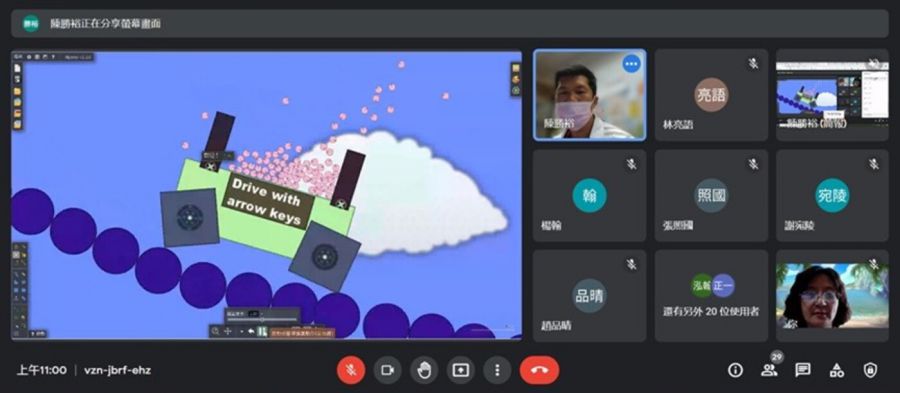
Task: Open host controls shield icon
Action: coord(870,370)
